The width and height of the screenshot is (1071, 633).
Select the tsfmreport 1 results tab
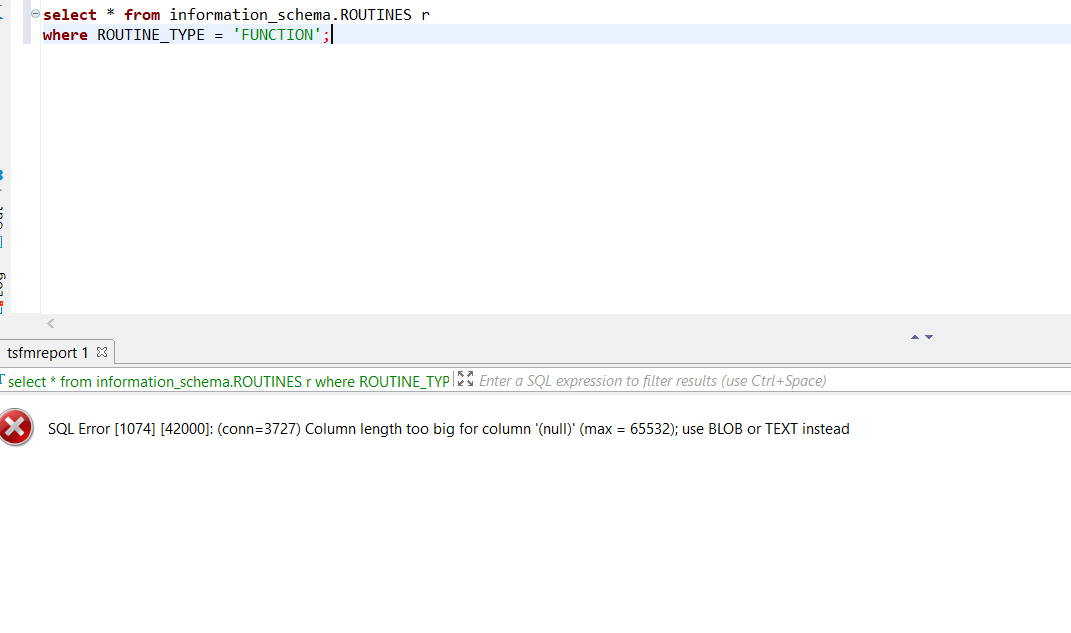pyautogui.click(x=47, y=353)
